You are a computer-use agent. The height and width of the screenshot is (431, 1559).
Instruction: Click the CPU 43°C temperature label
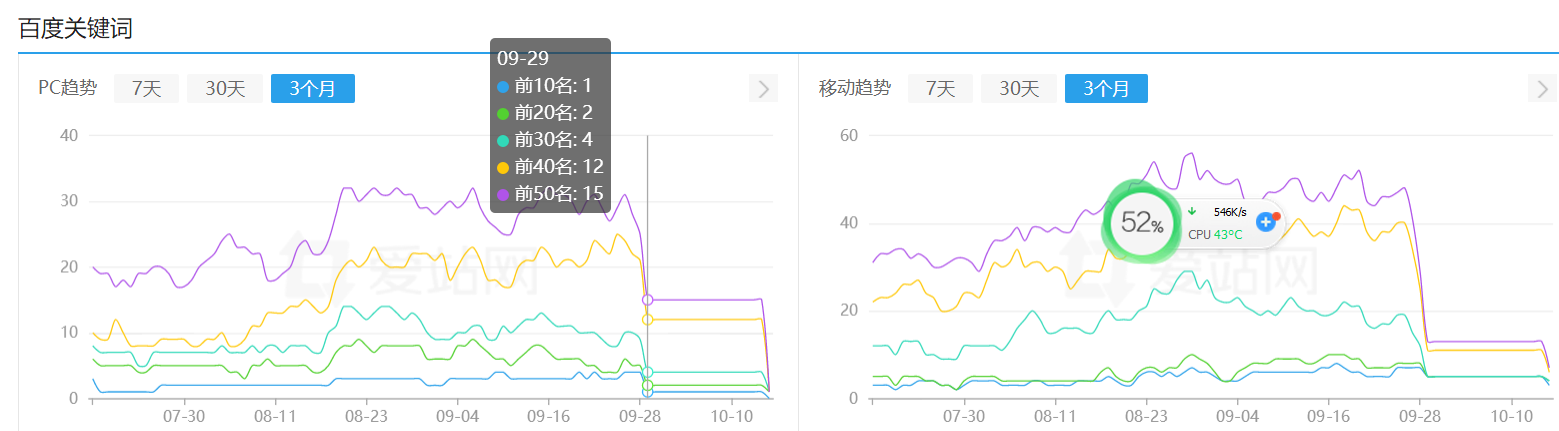[x=1215, y=234]
